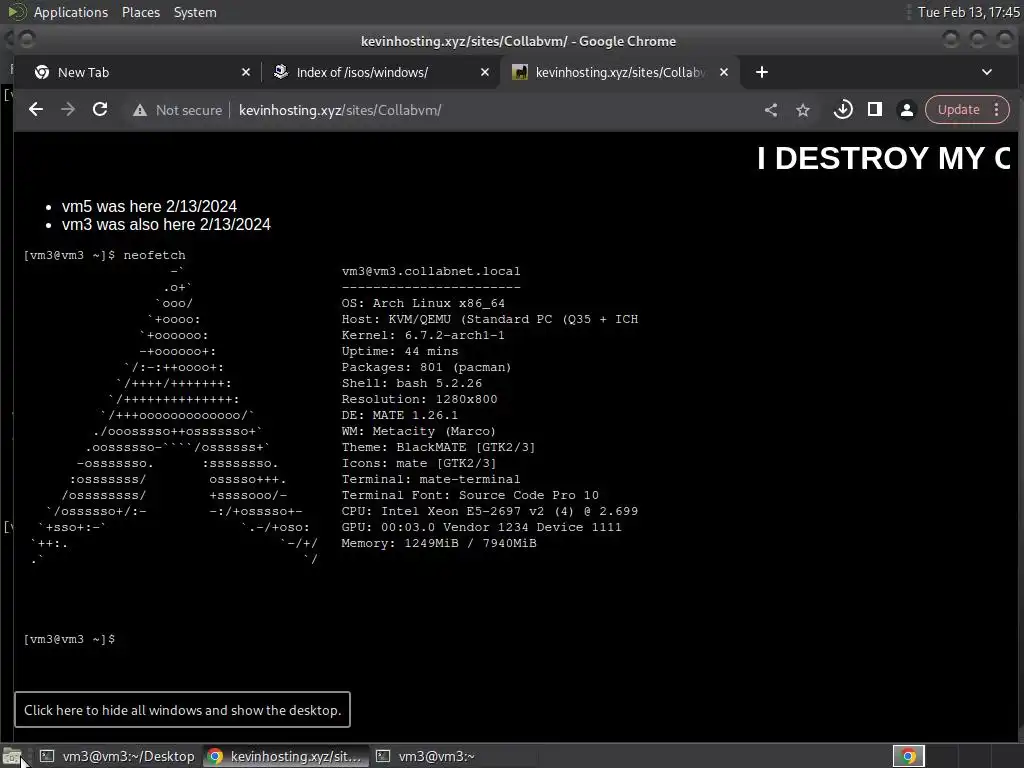The height and width of the screenshot is (768, 1024).
Task: Click 'Terminal Font: Source Code Pro 10' line
Action: pos(470,495)
